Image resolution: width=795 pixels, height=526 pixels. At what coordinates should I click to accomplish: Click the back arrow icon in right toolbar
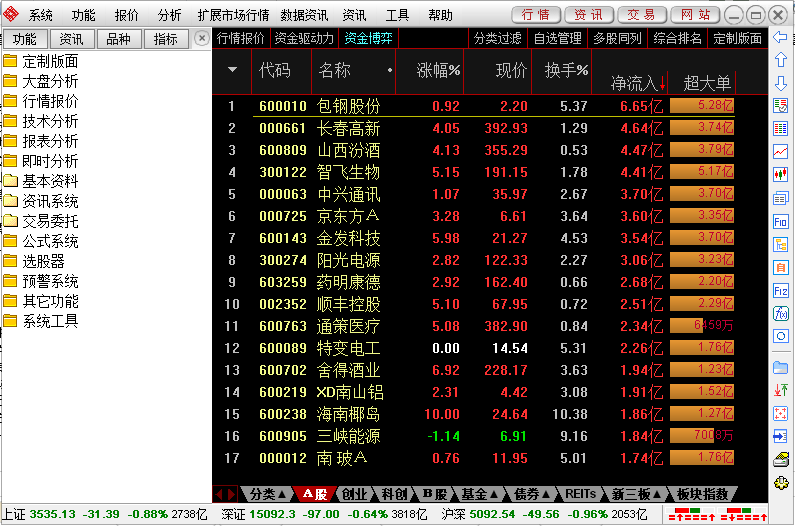pyautogui.click(x=781, y=37)
